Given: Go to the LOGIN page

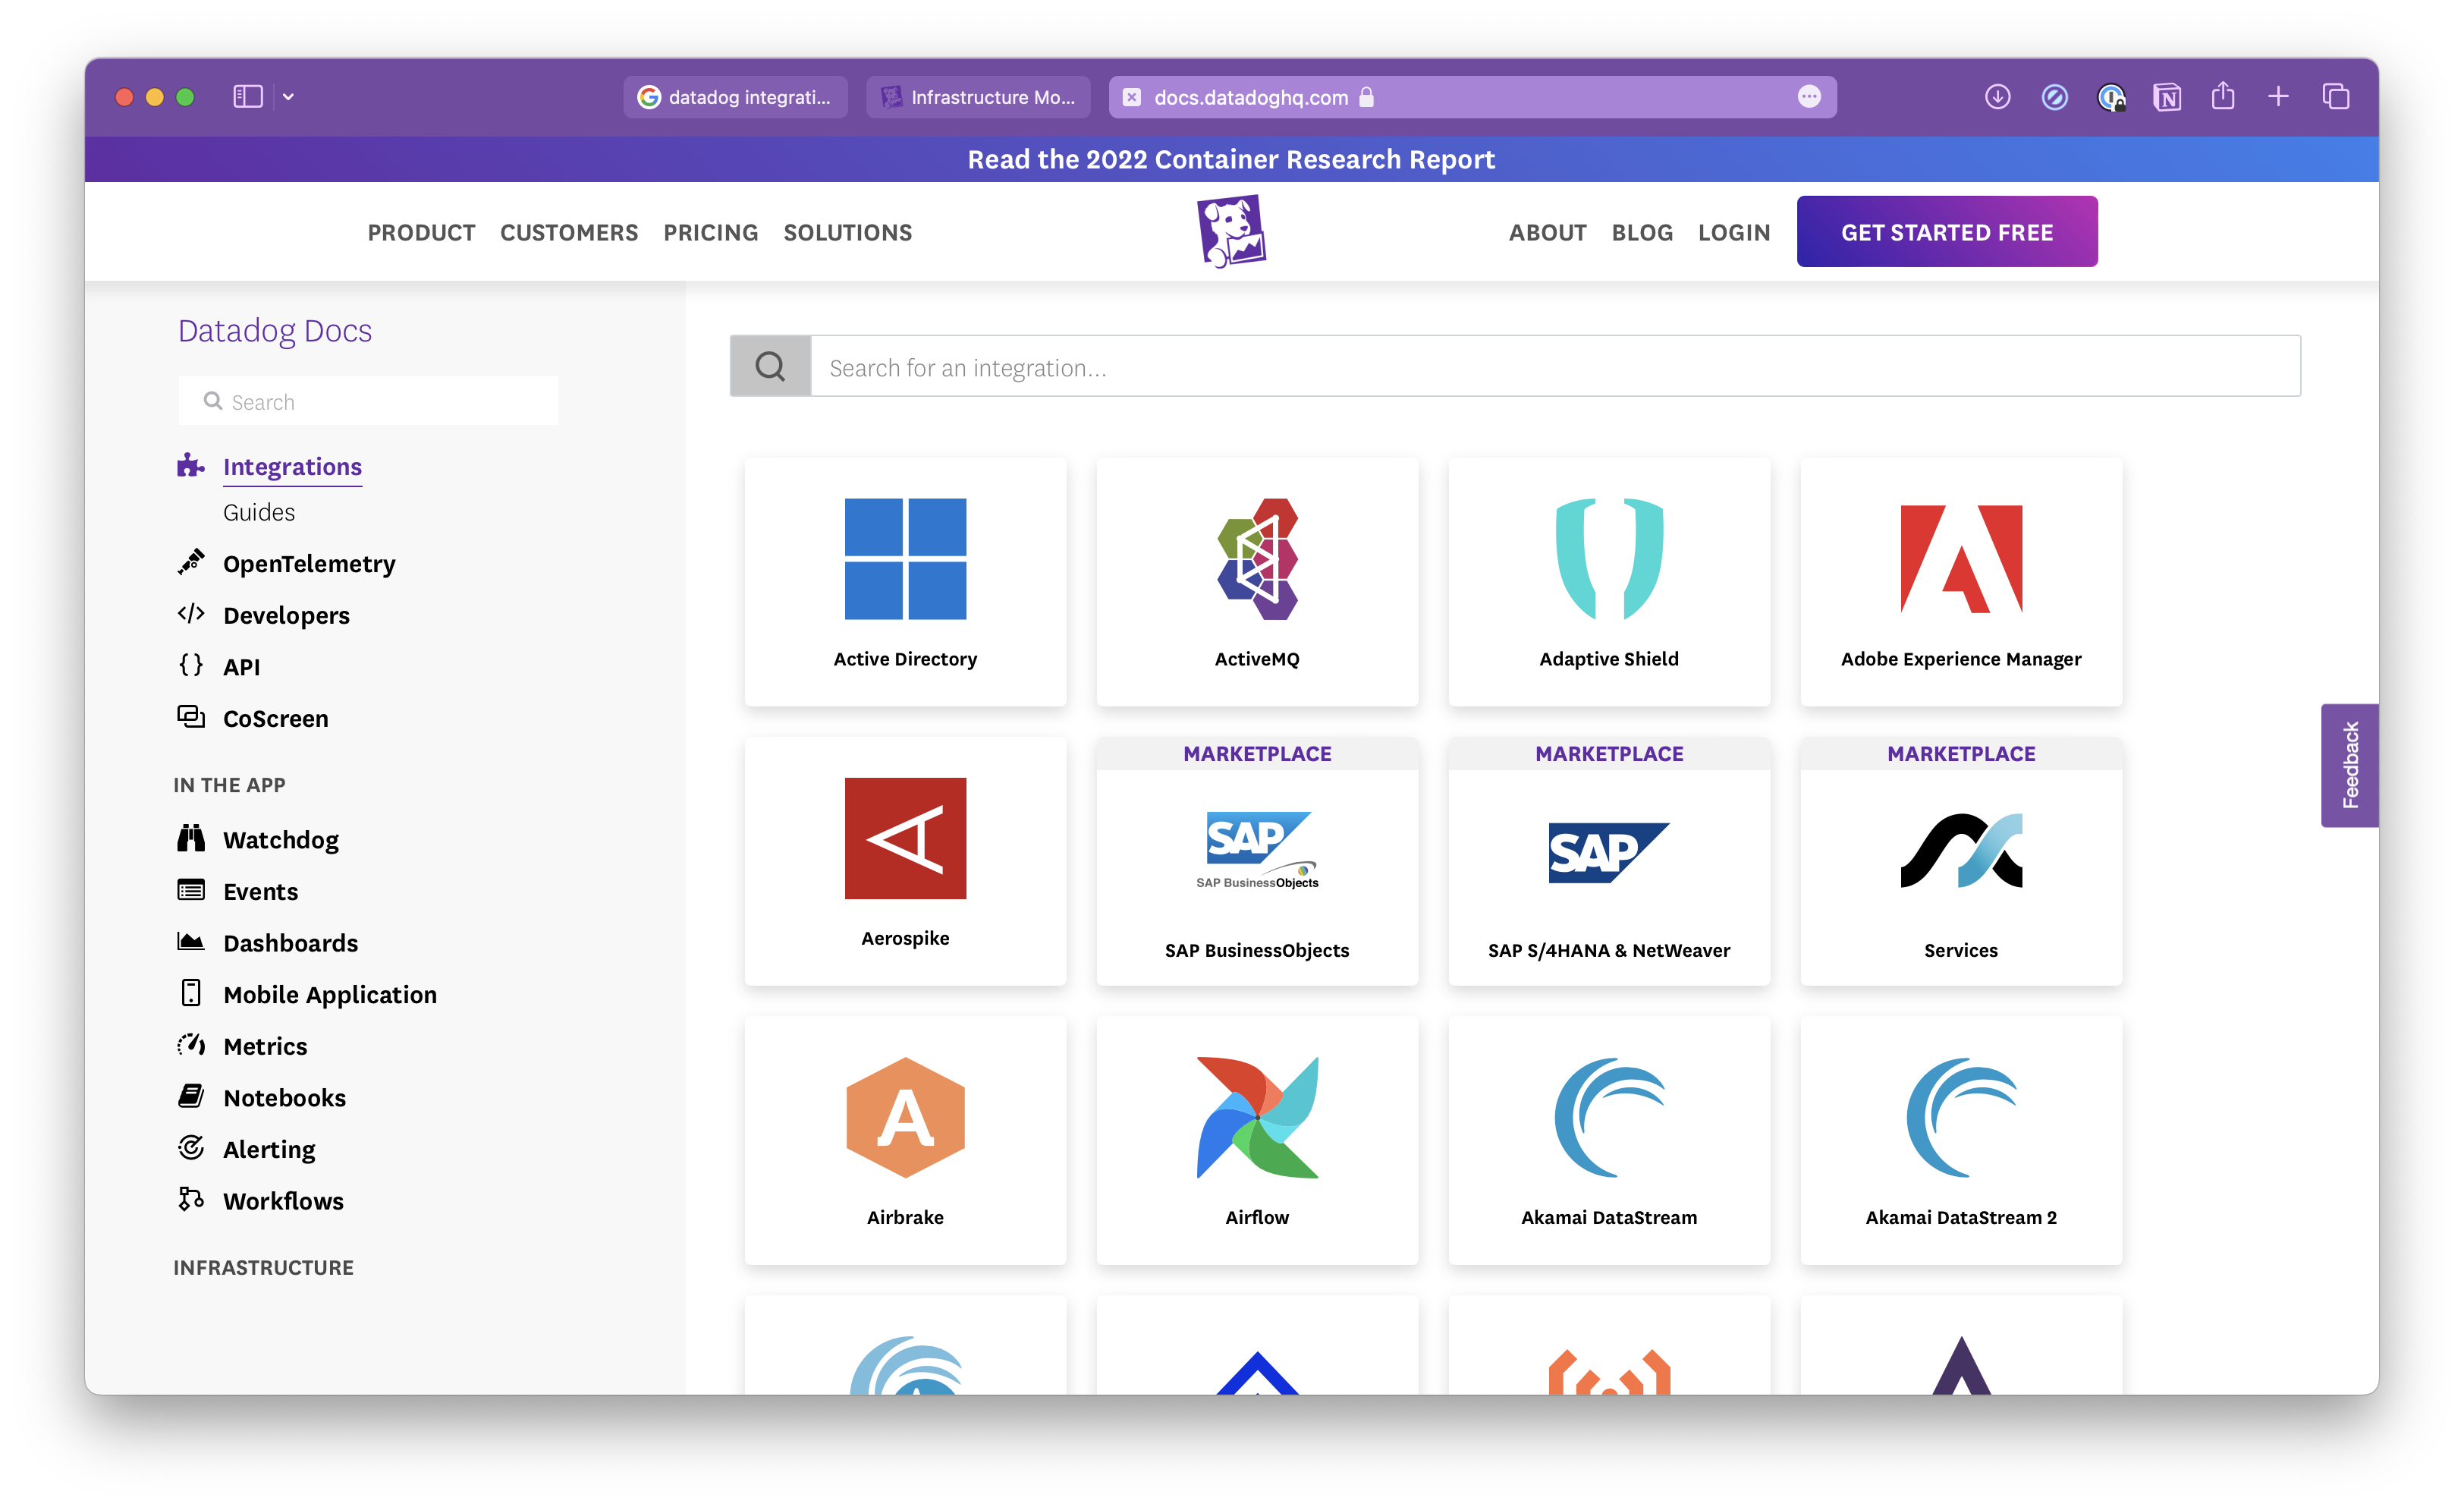Looking at the screenshot, I should [1734, 232].
